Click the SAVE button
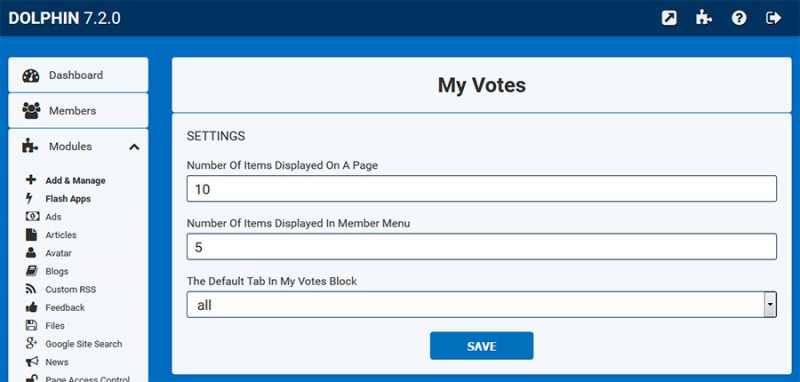Viewport: 800px width, 382px height. point(481,346)
